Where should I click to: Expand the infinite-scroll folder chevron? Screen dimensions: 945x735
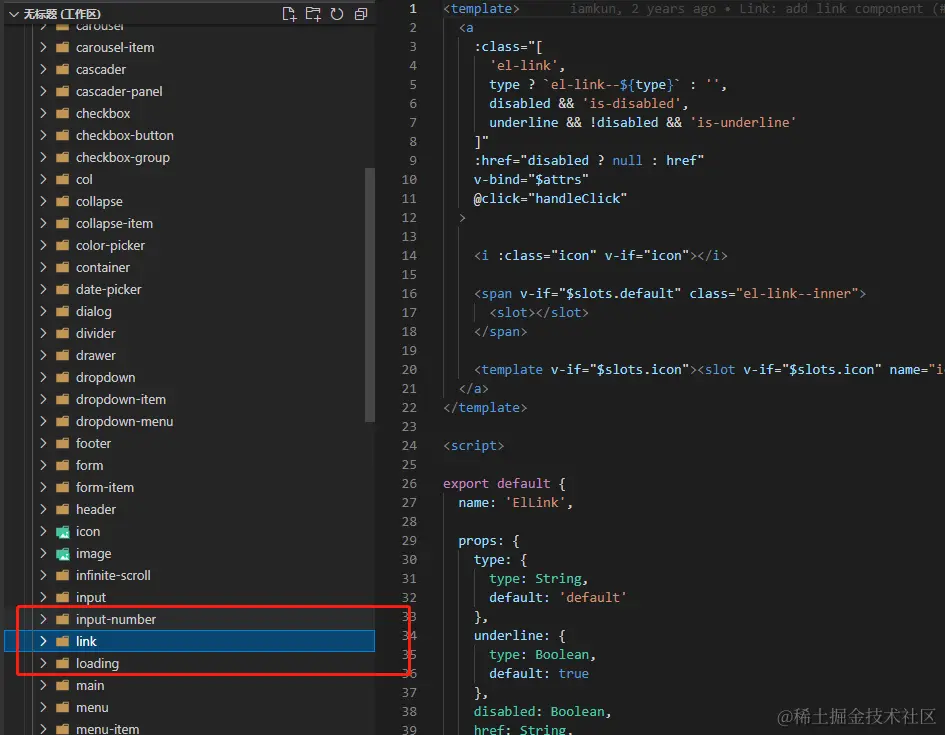43,575
